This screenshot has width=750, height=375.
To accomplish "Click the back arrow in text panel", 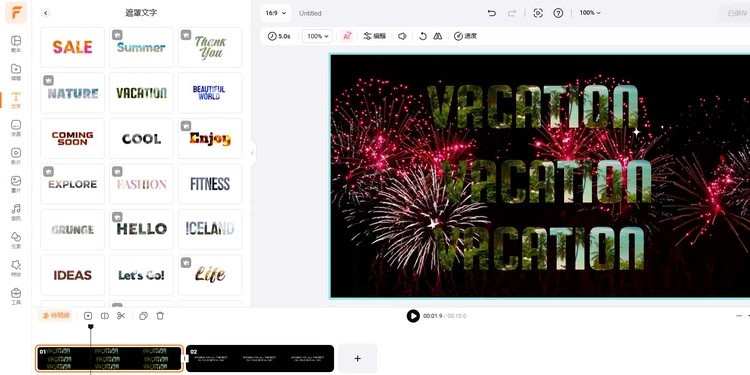I will click(x=46, y=13).
